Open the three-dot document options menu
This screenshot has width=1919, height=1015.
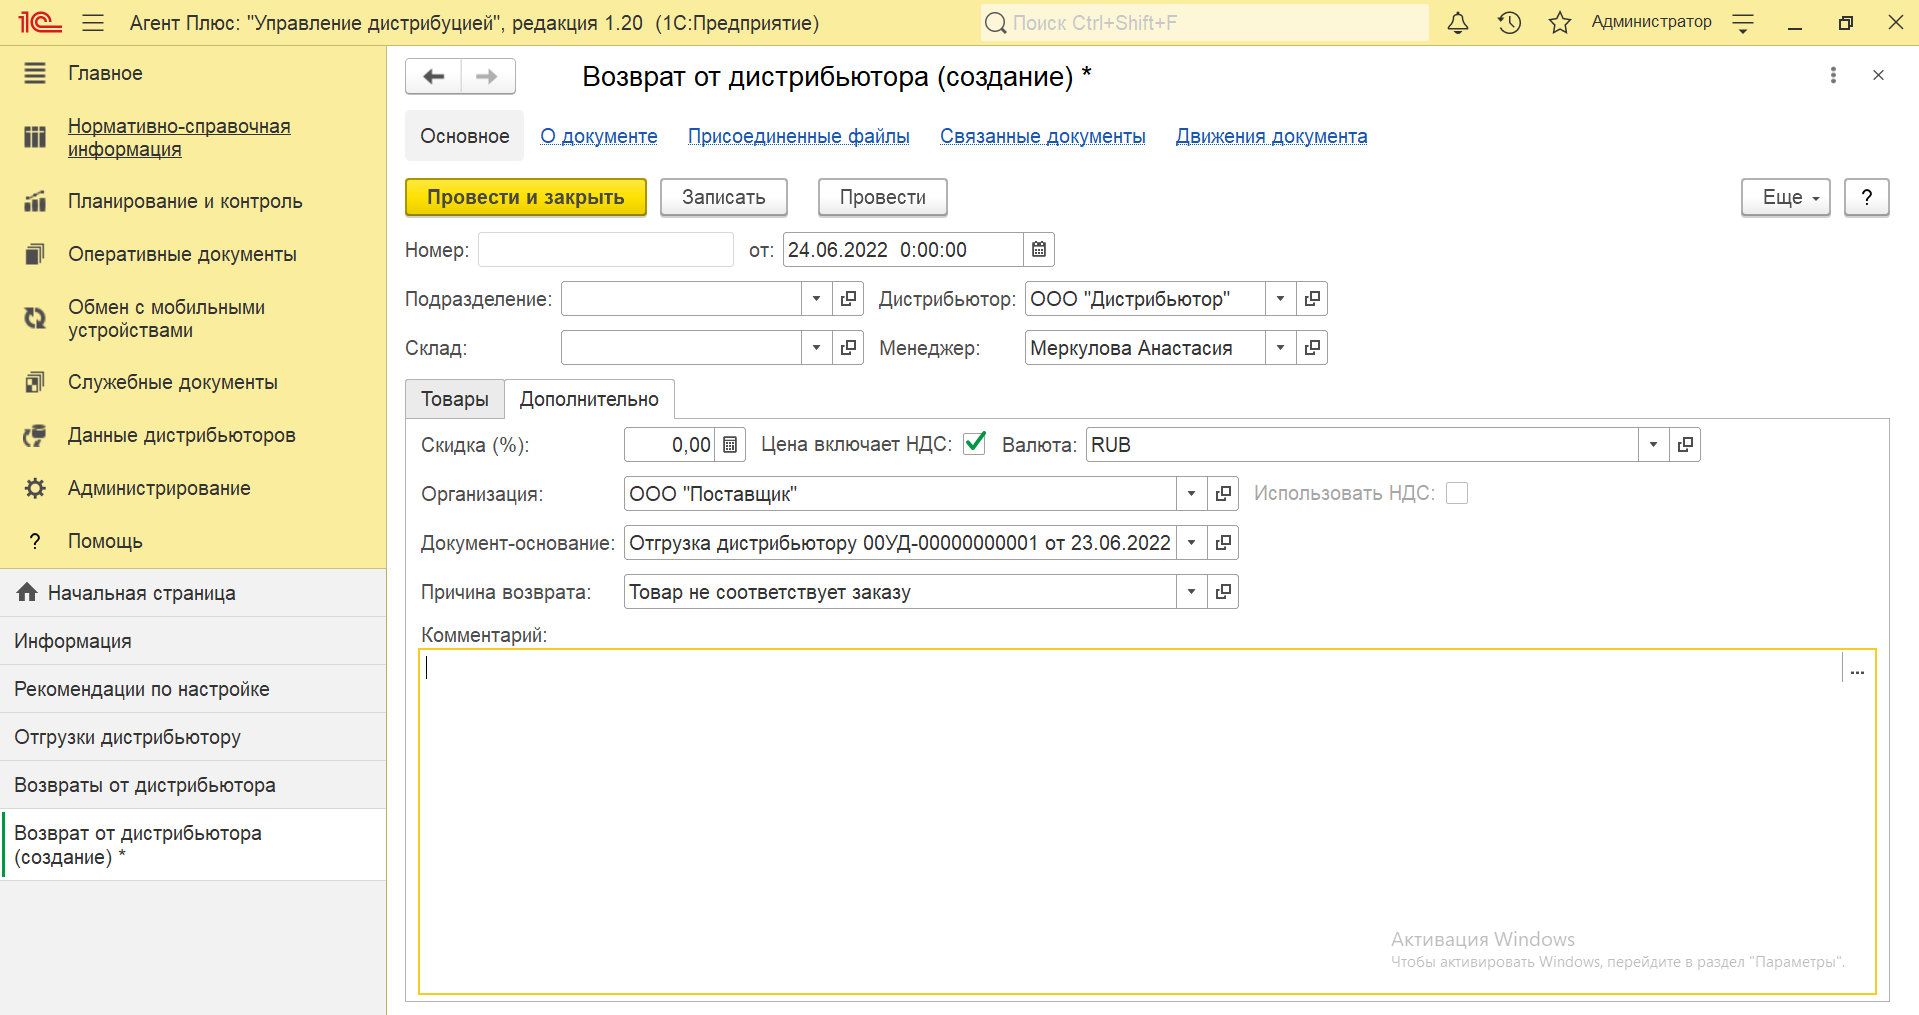(1833, 75)
